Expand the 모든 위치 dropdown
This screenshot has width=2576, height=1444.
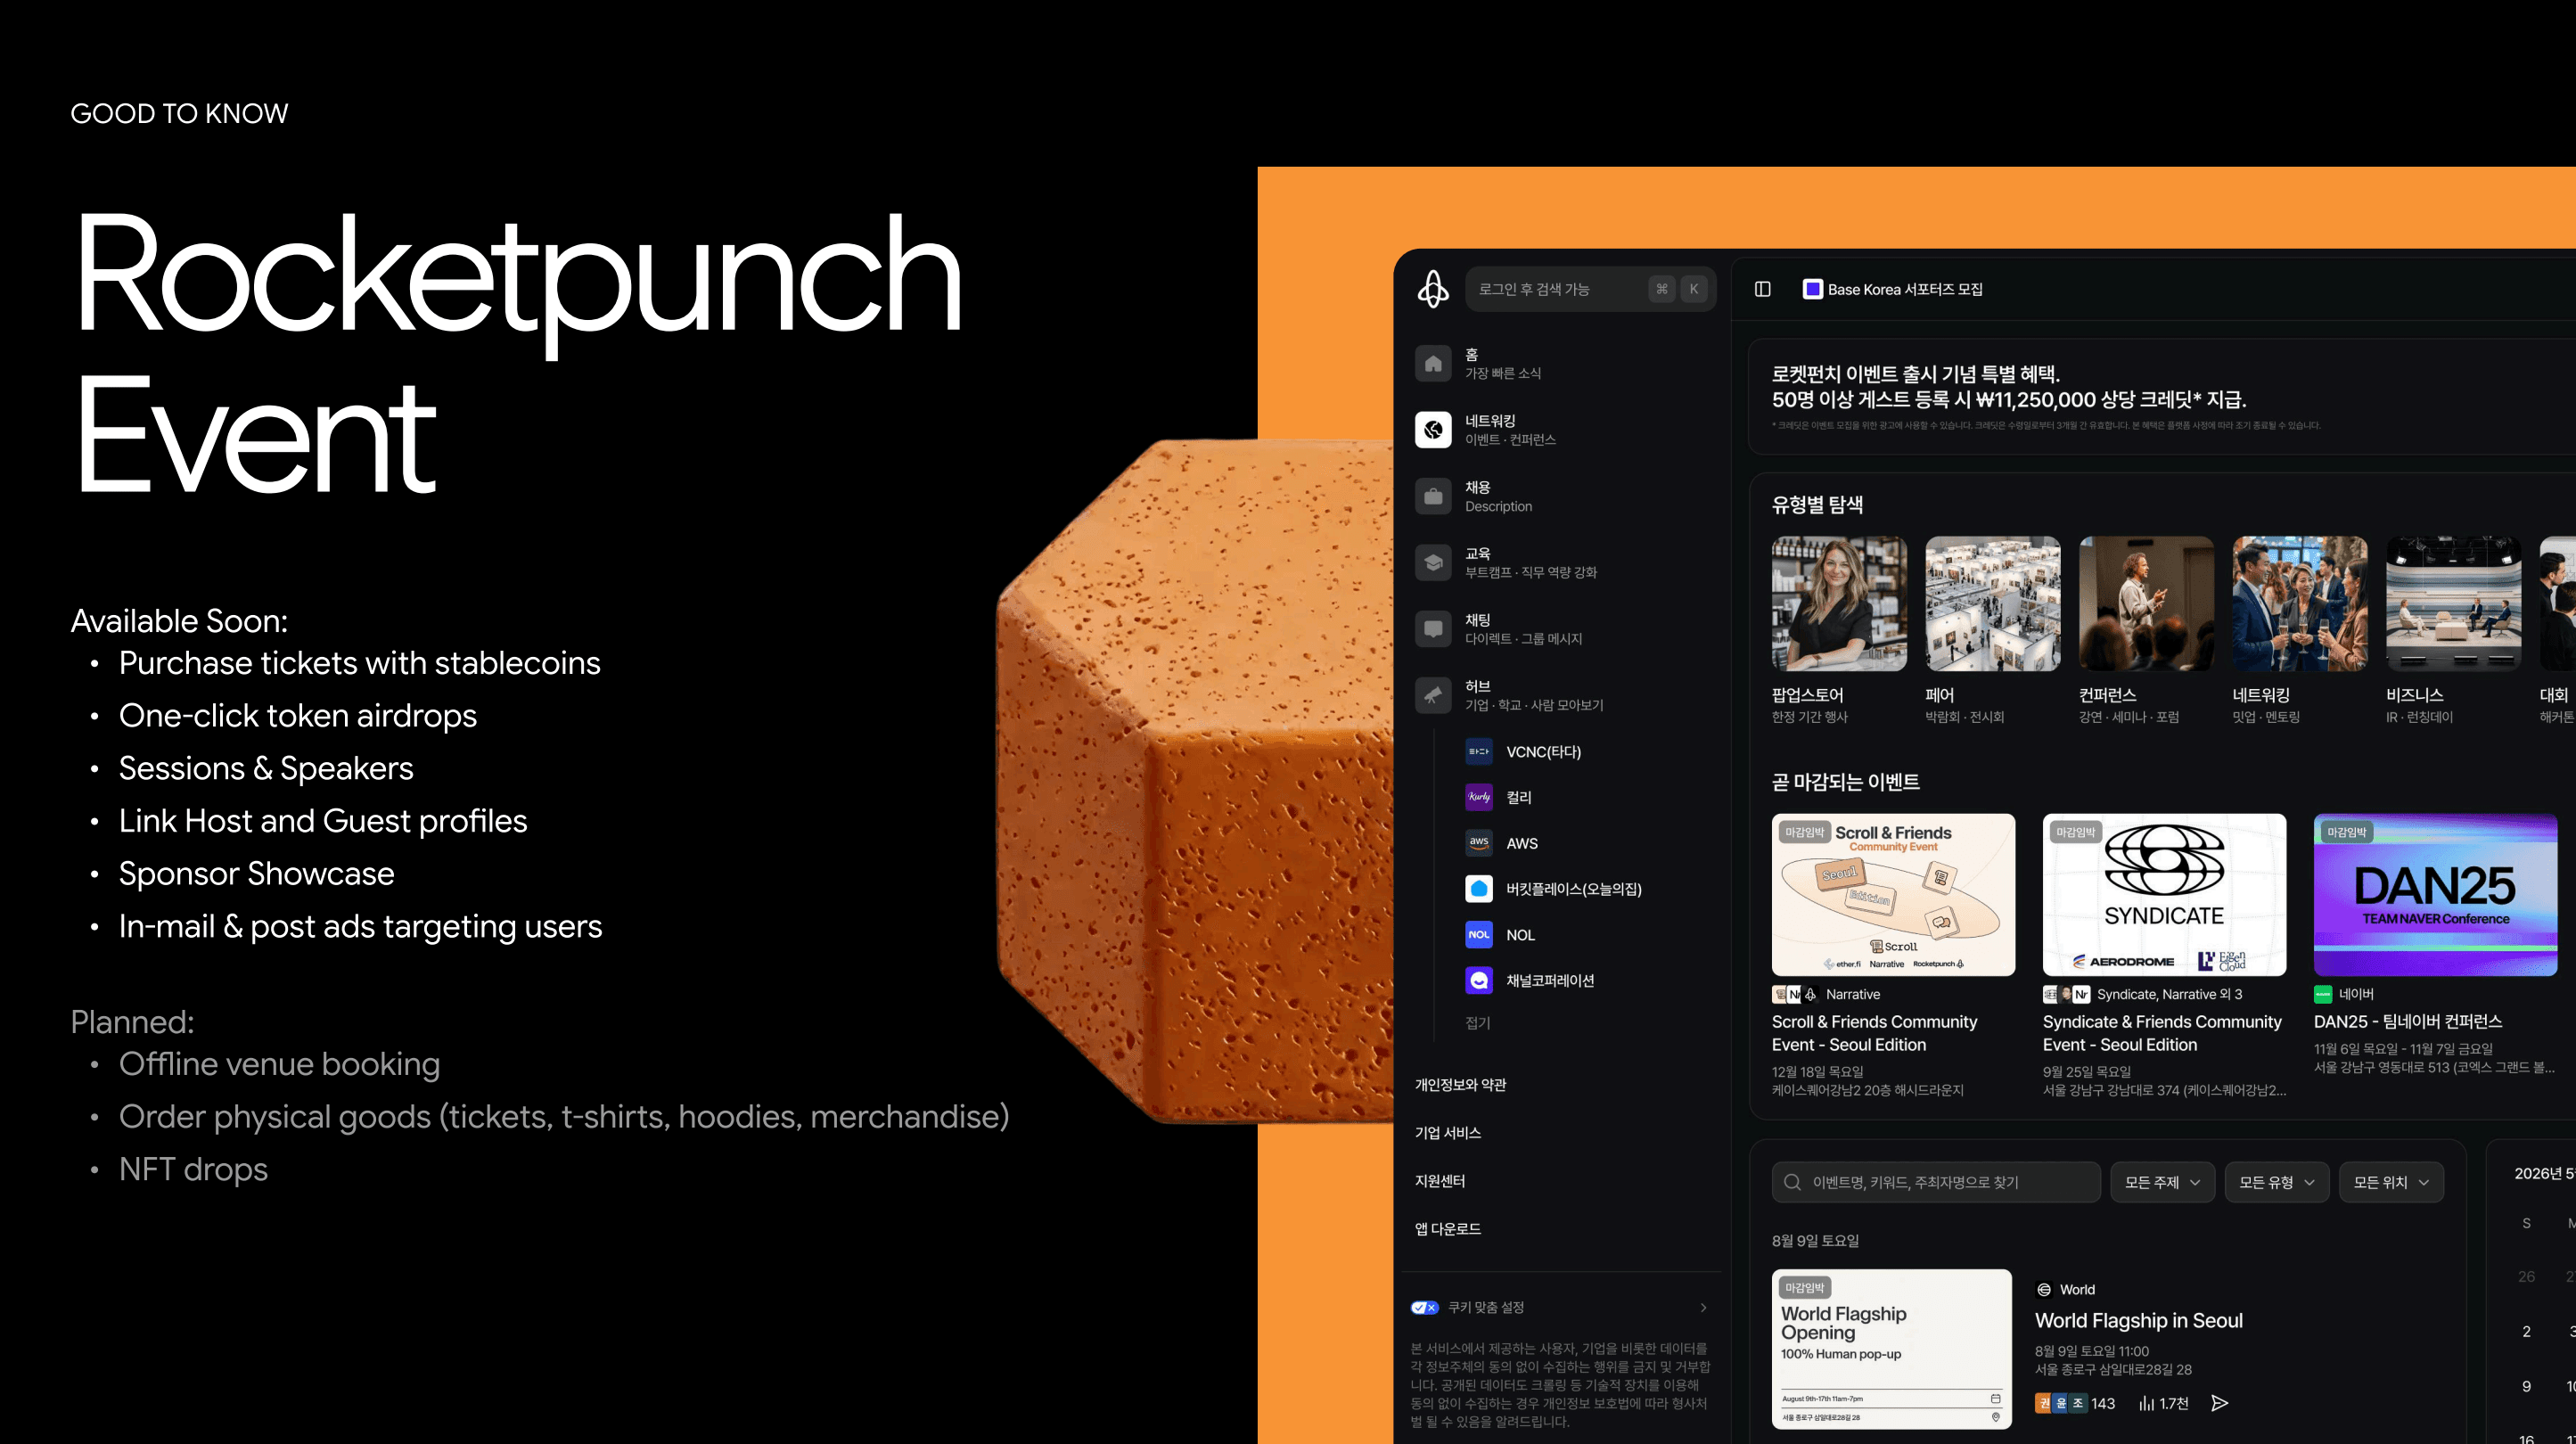tap(2390, 1182)
